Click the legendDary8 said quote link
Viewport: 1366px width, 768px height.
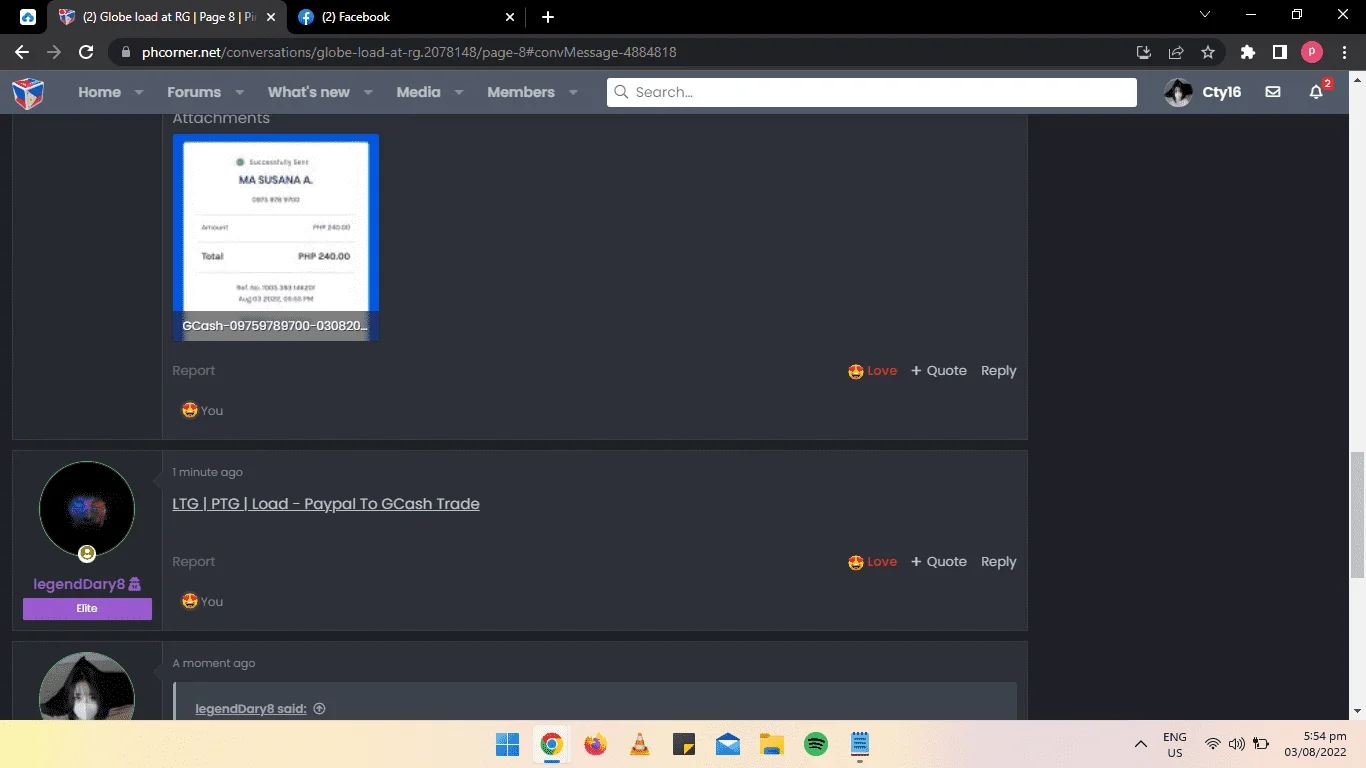click(x=251, y=709)
